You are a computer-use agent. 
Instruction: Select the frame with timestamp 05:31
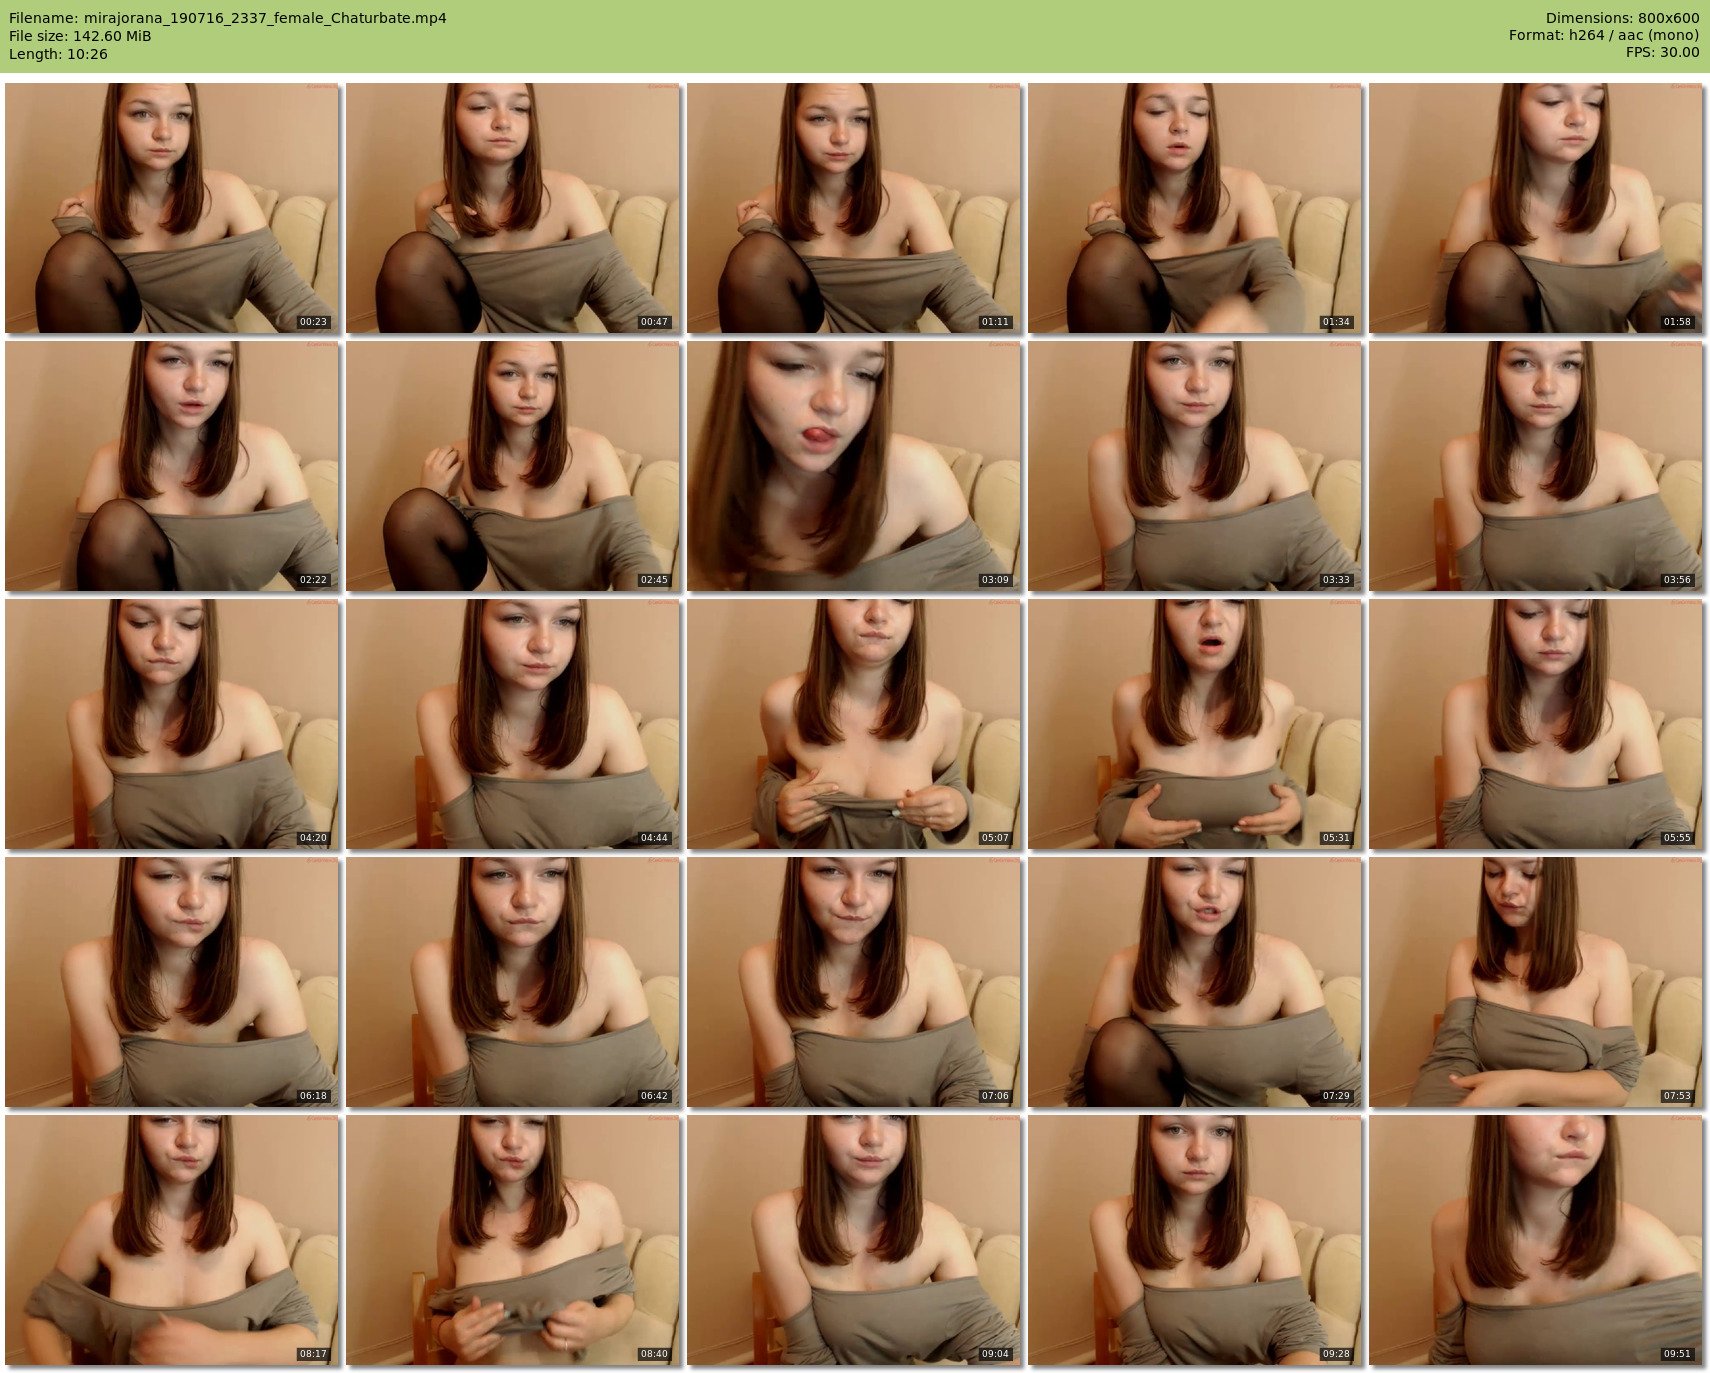pos(1195,724)
